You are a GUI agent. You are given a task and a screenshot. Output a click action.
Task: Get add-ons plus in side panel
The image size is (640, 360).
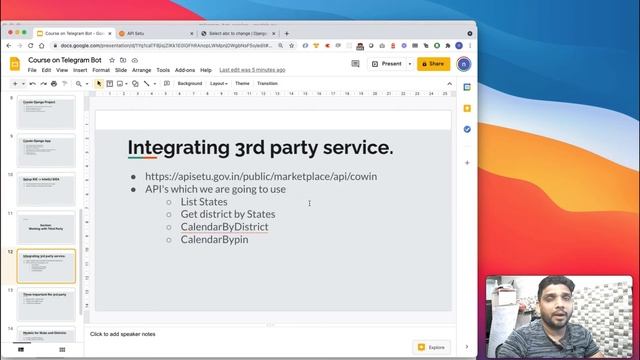467,162
